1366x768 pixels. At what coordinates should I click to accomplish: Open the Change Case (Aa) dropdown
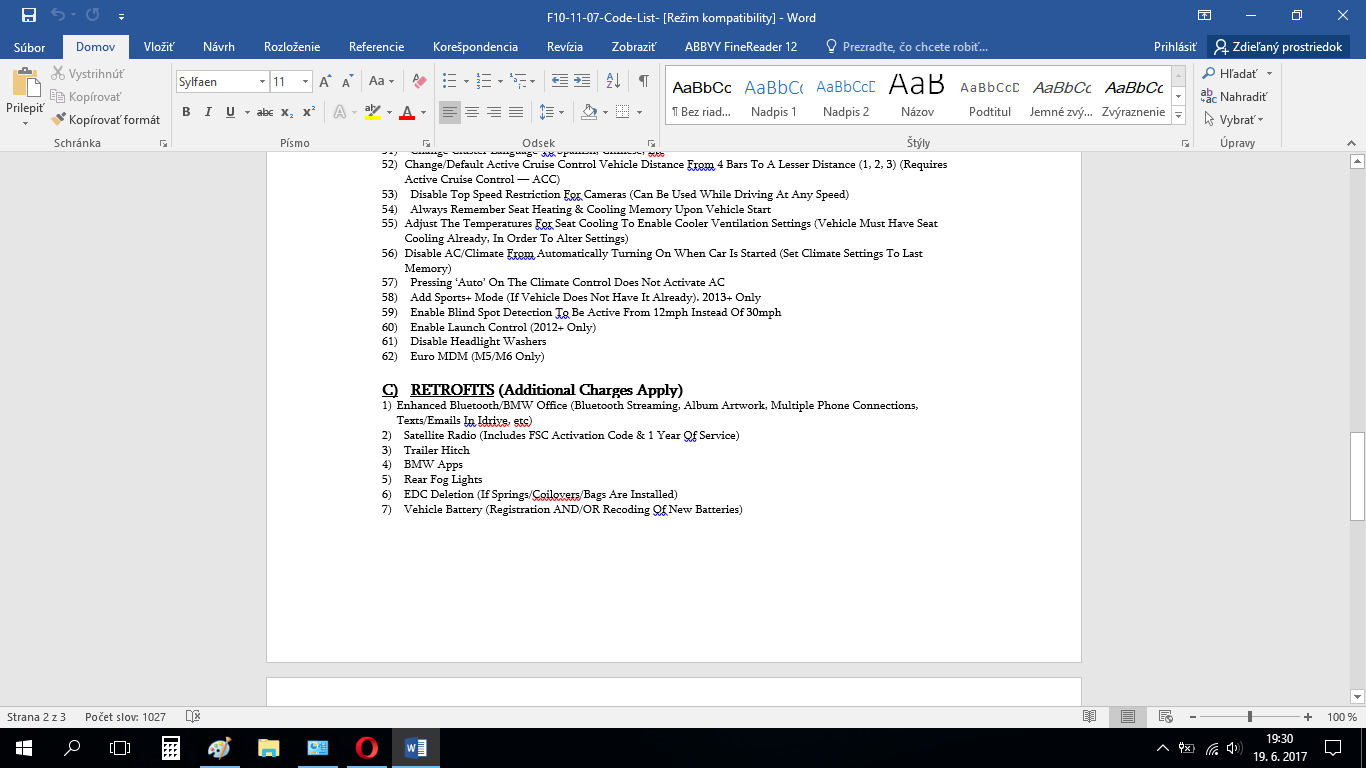coord(381,81)
